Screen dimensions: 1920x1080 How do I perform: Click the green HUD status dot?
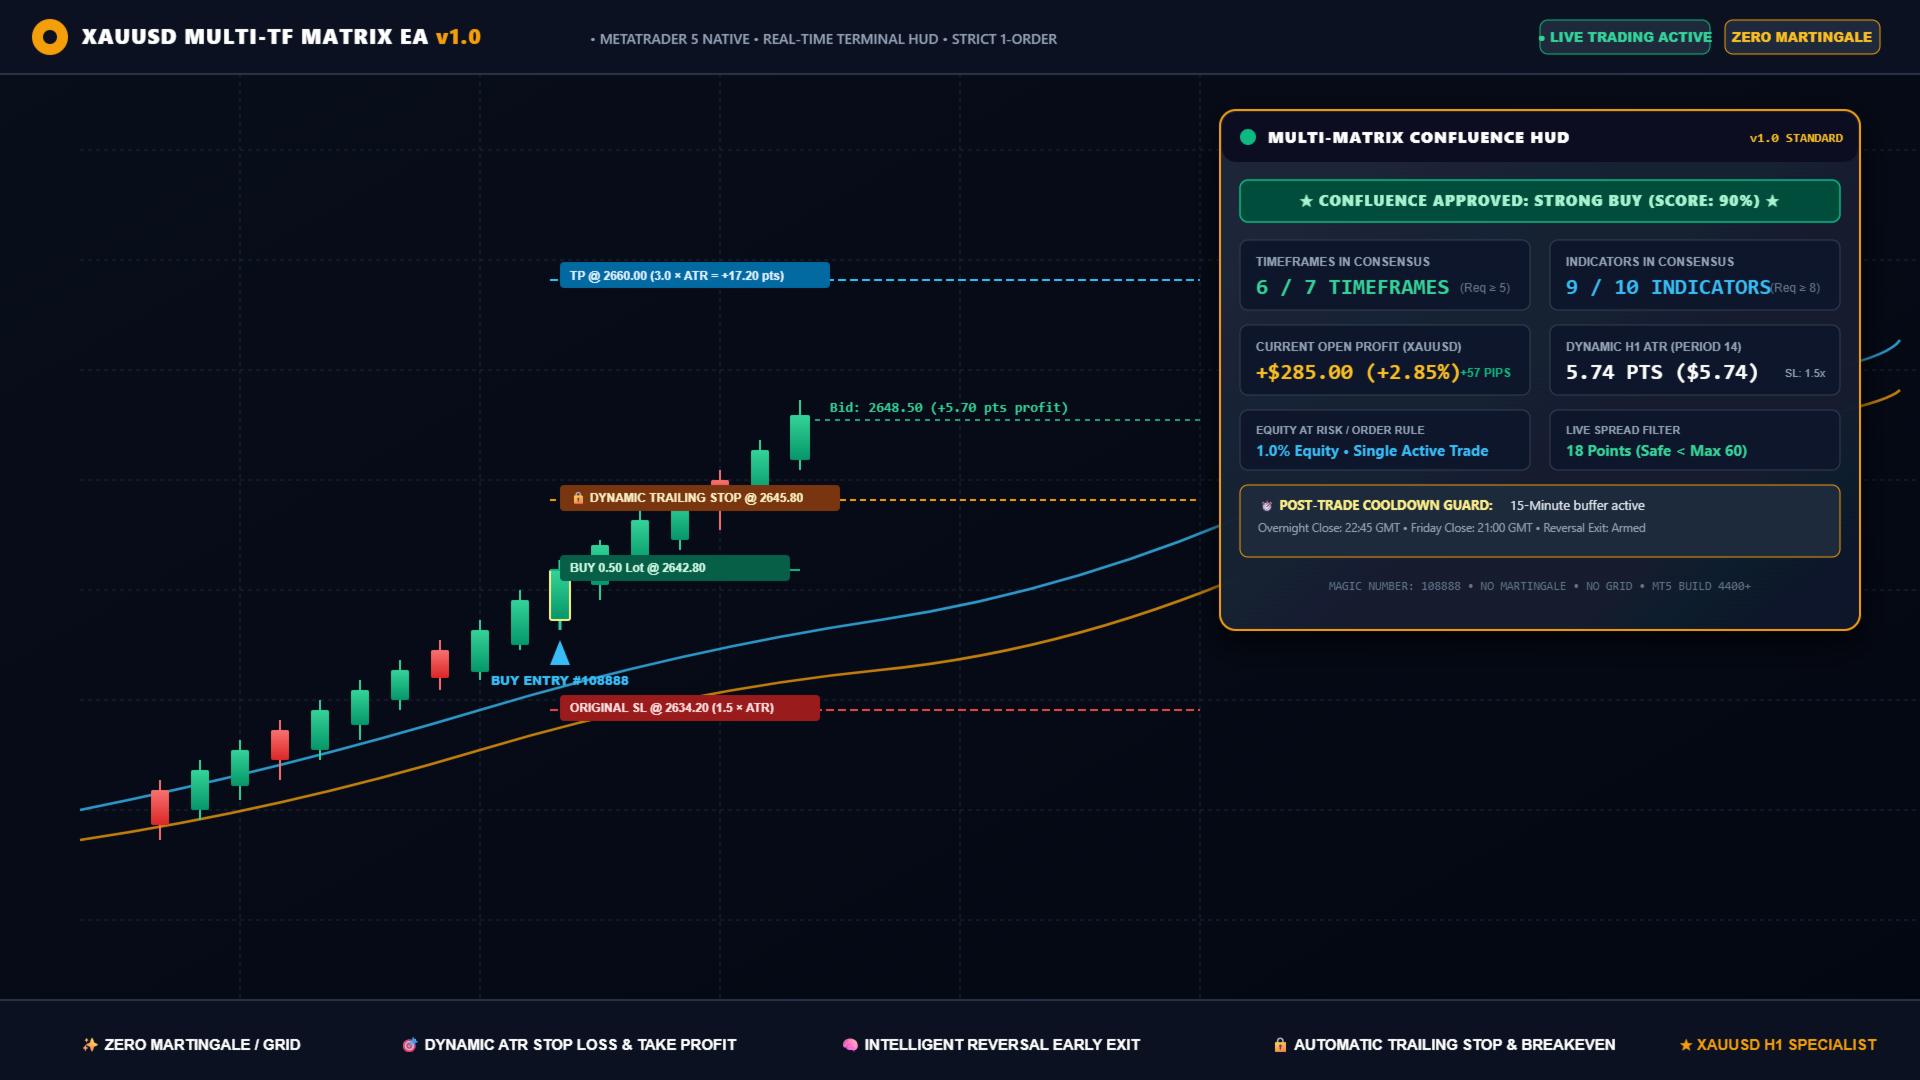click(x=1248, y=138)
